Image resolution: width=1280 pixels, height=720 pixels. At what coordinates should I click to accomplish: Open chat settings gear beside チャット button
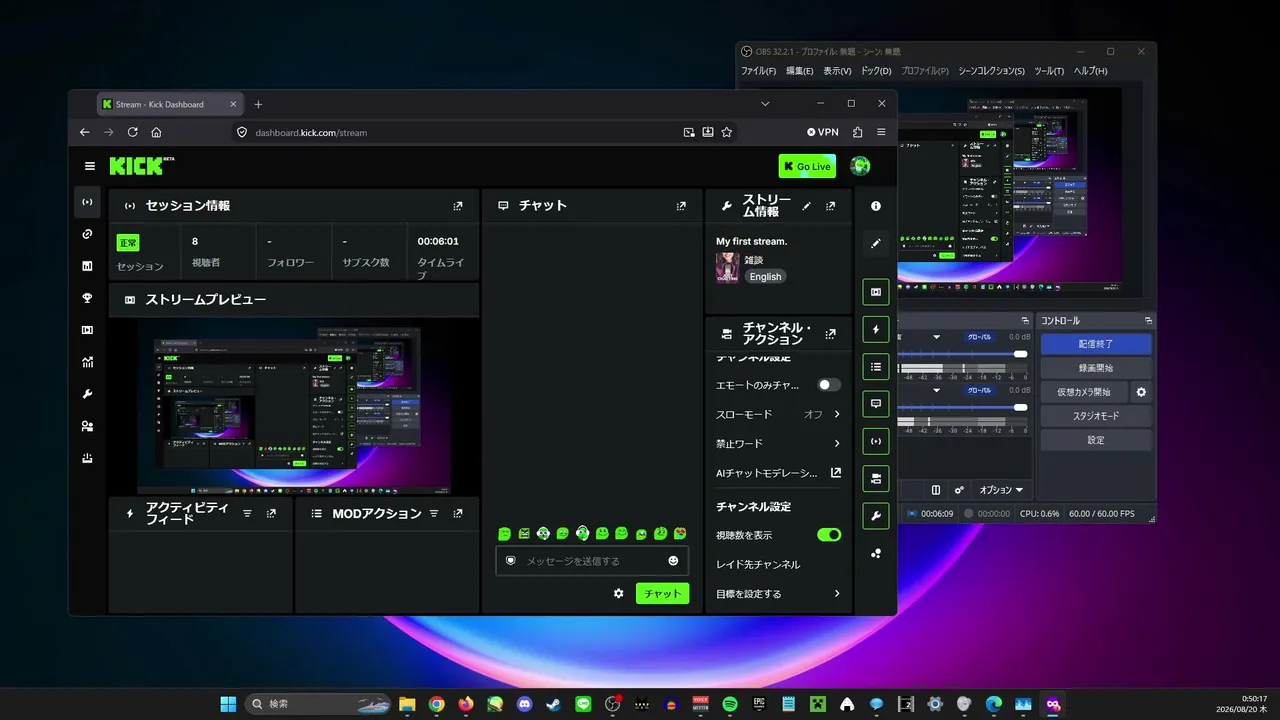[x=618, y=593]
